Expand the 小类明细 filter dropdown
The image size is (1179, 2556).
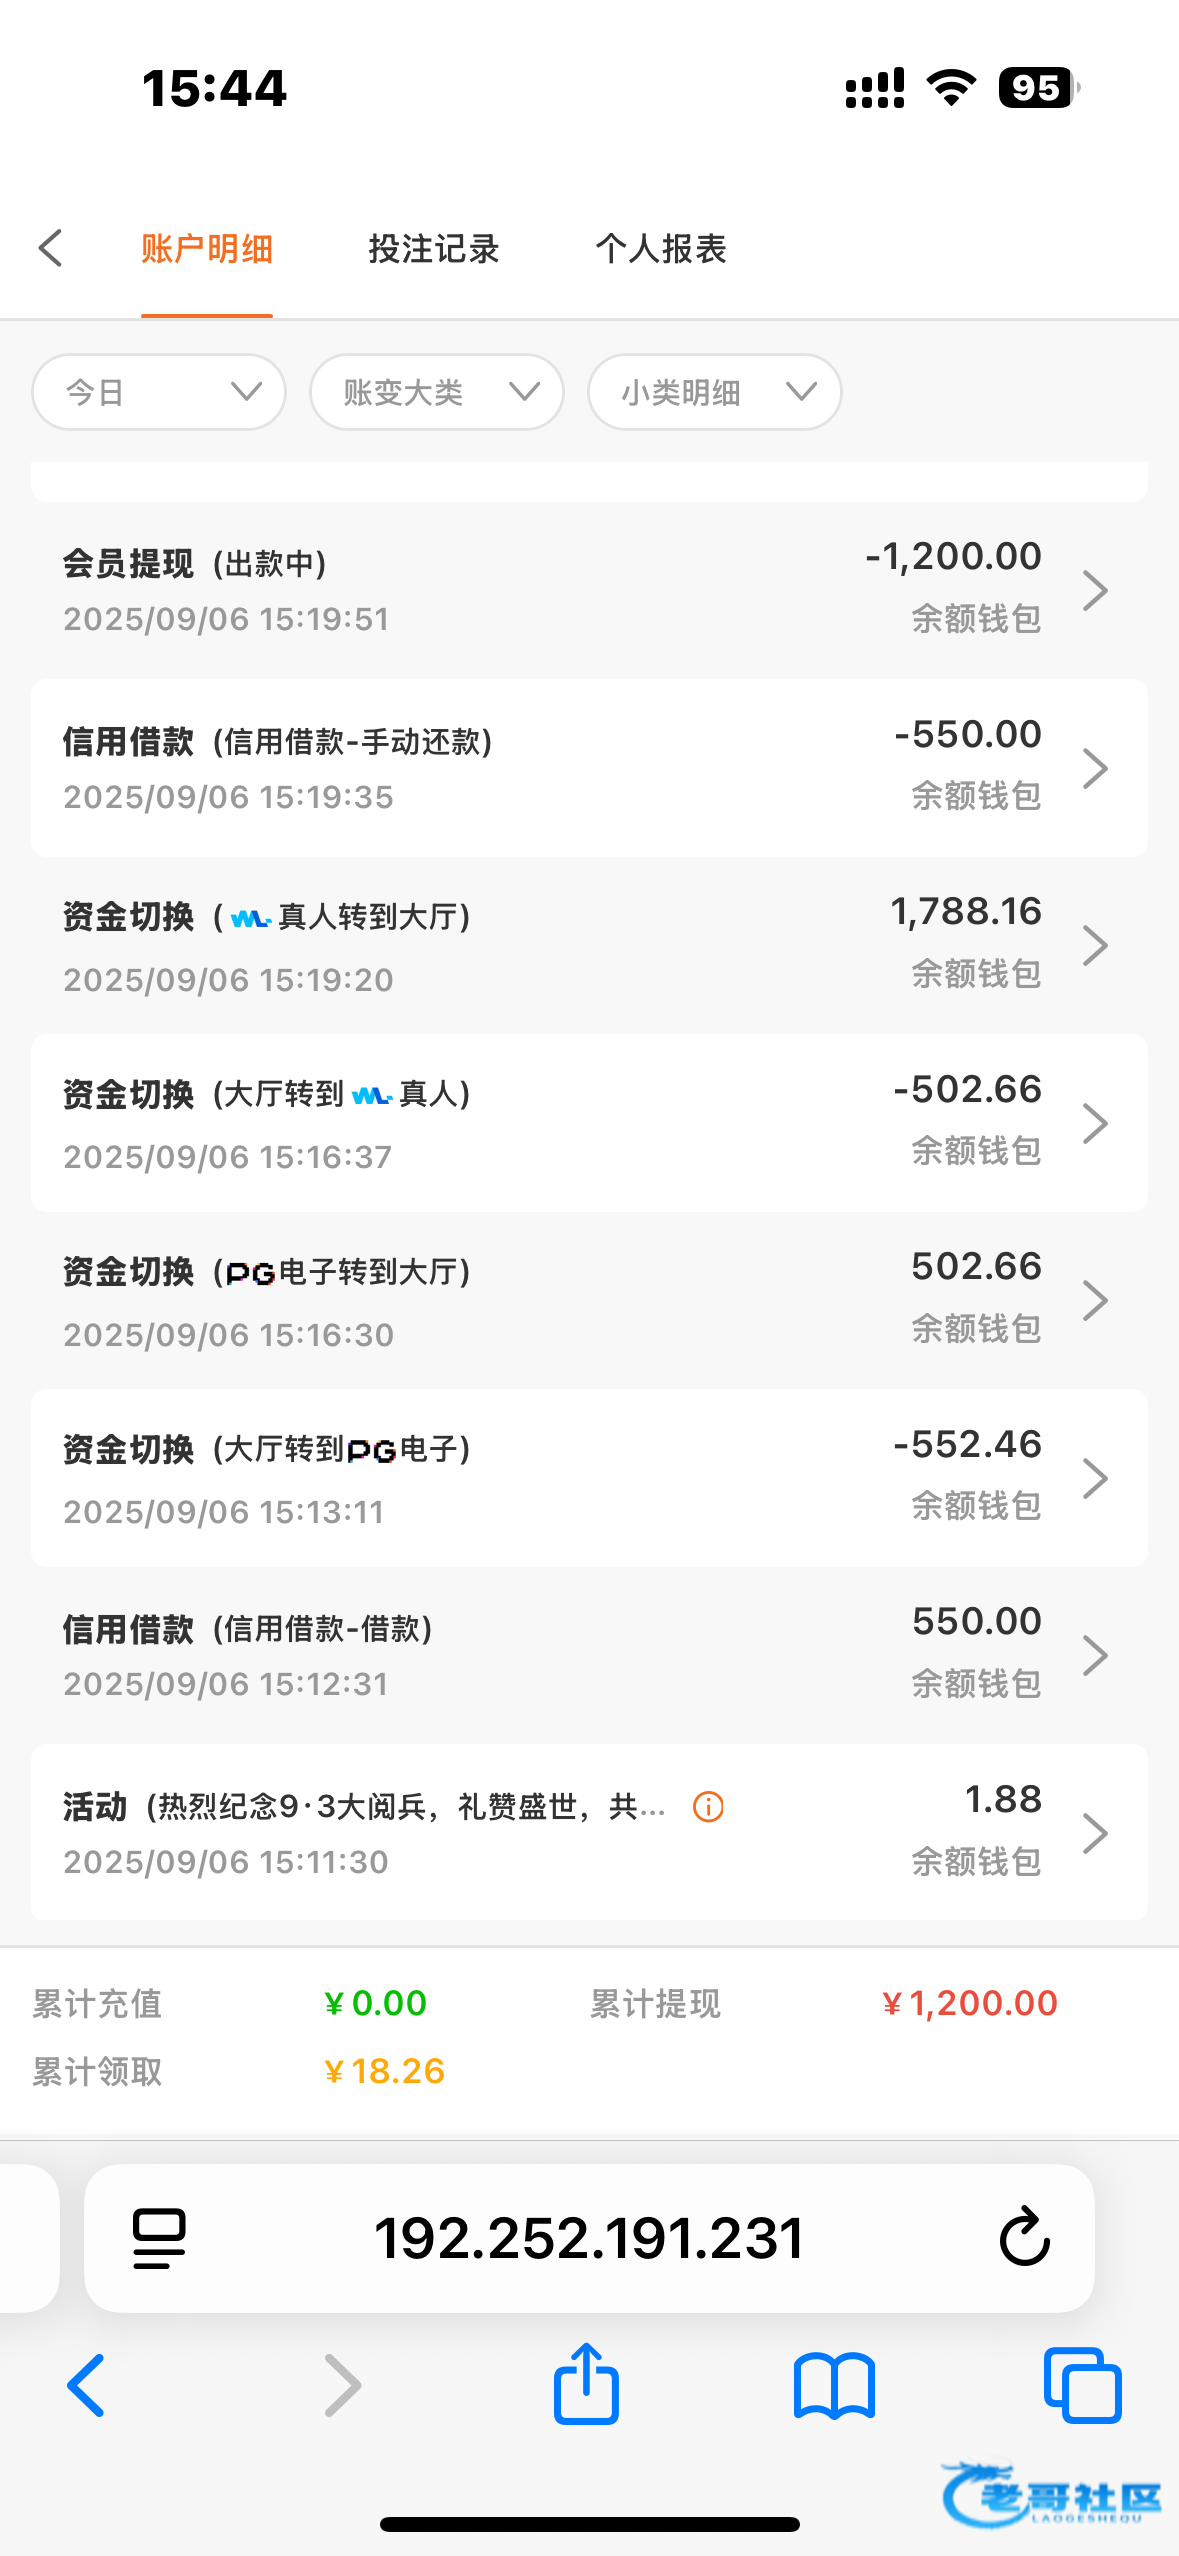(x=714, y=392)
